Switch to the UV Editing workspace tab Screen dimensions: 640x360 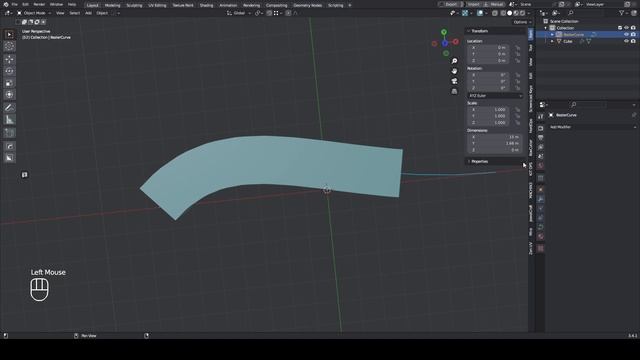click(157, 5)
